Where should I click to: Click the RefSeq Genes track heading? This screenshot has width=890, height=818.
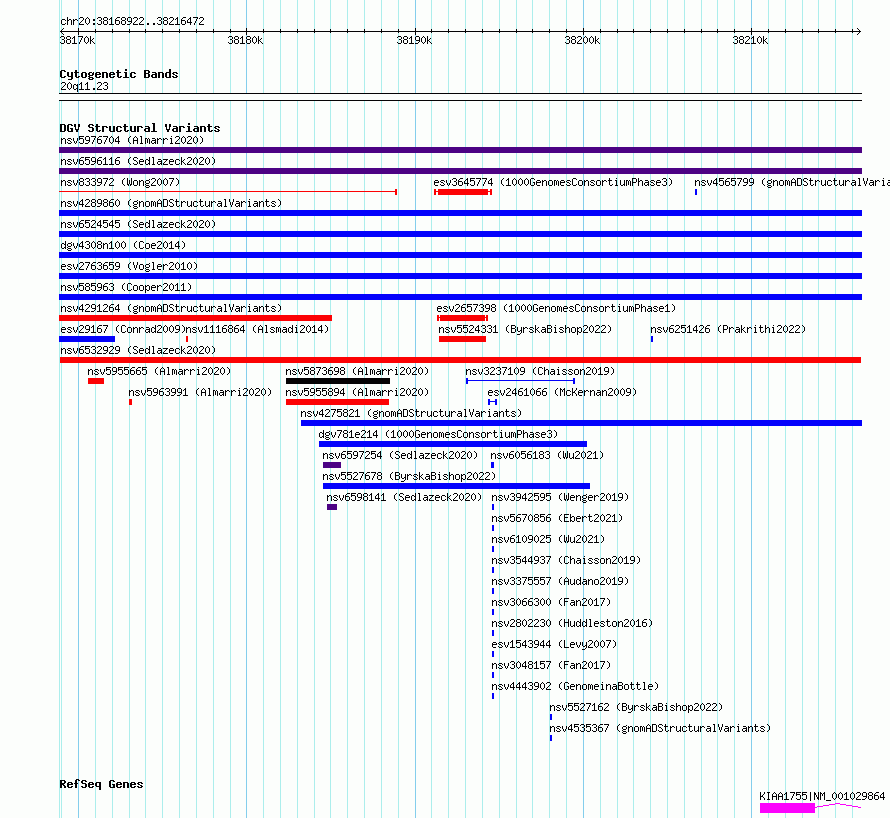pyautogui.click(x=101, y=785)
